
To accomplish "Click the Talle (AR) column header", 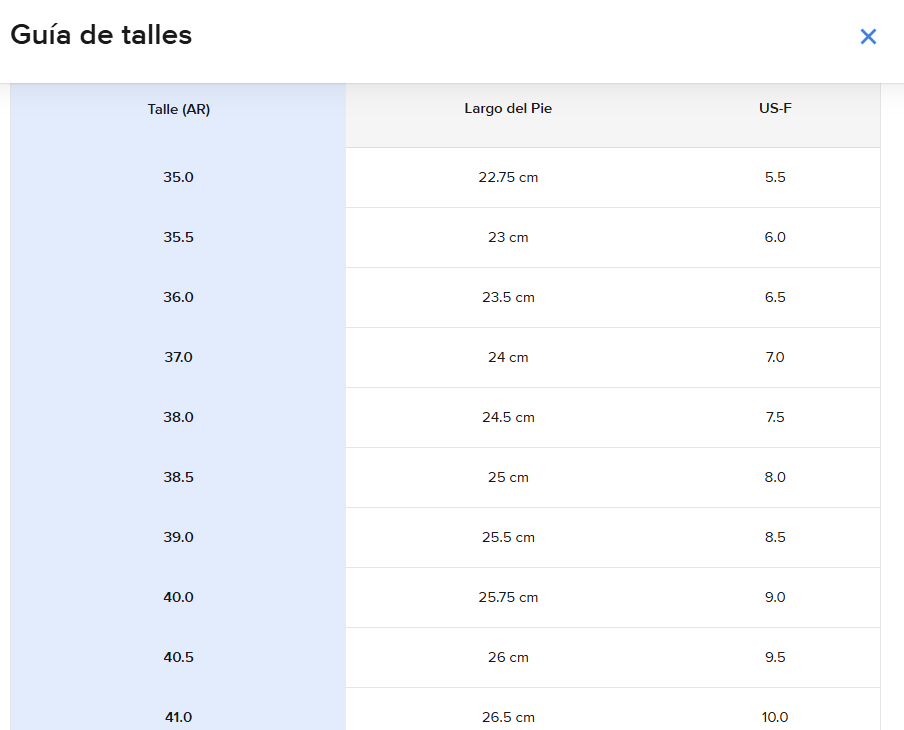I will coord(178,109).
